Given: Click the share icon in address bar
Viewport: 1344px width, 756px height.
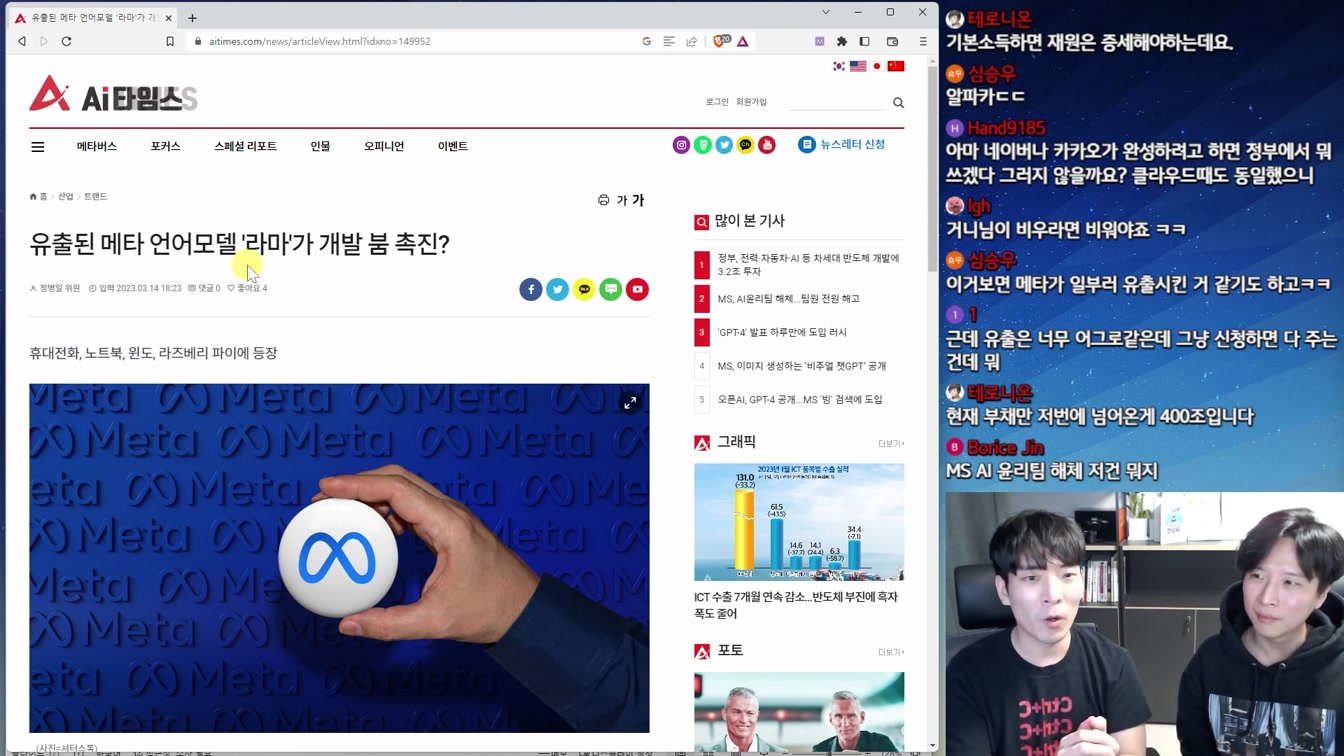Looking at the screenshot, I should [691, 41].
